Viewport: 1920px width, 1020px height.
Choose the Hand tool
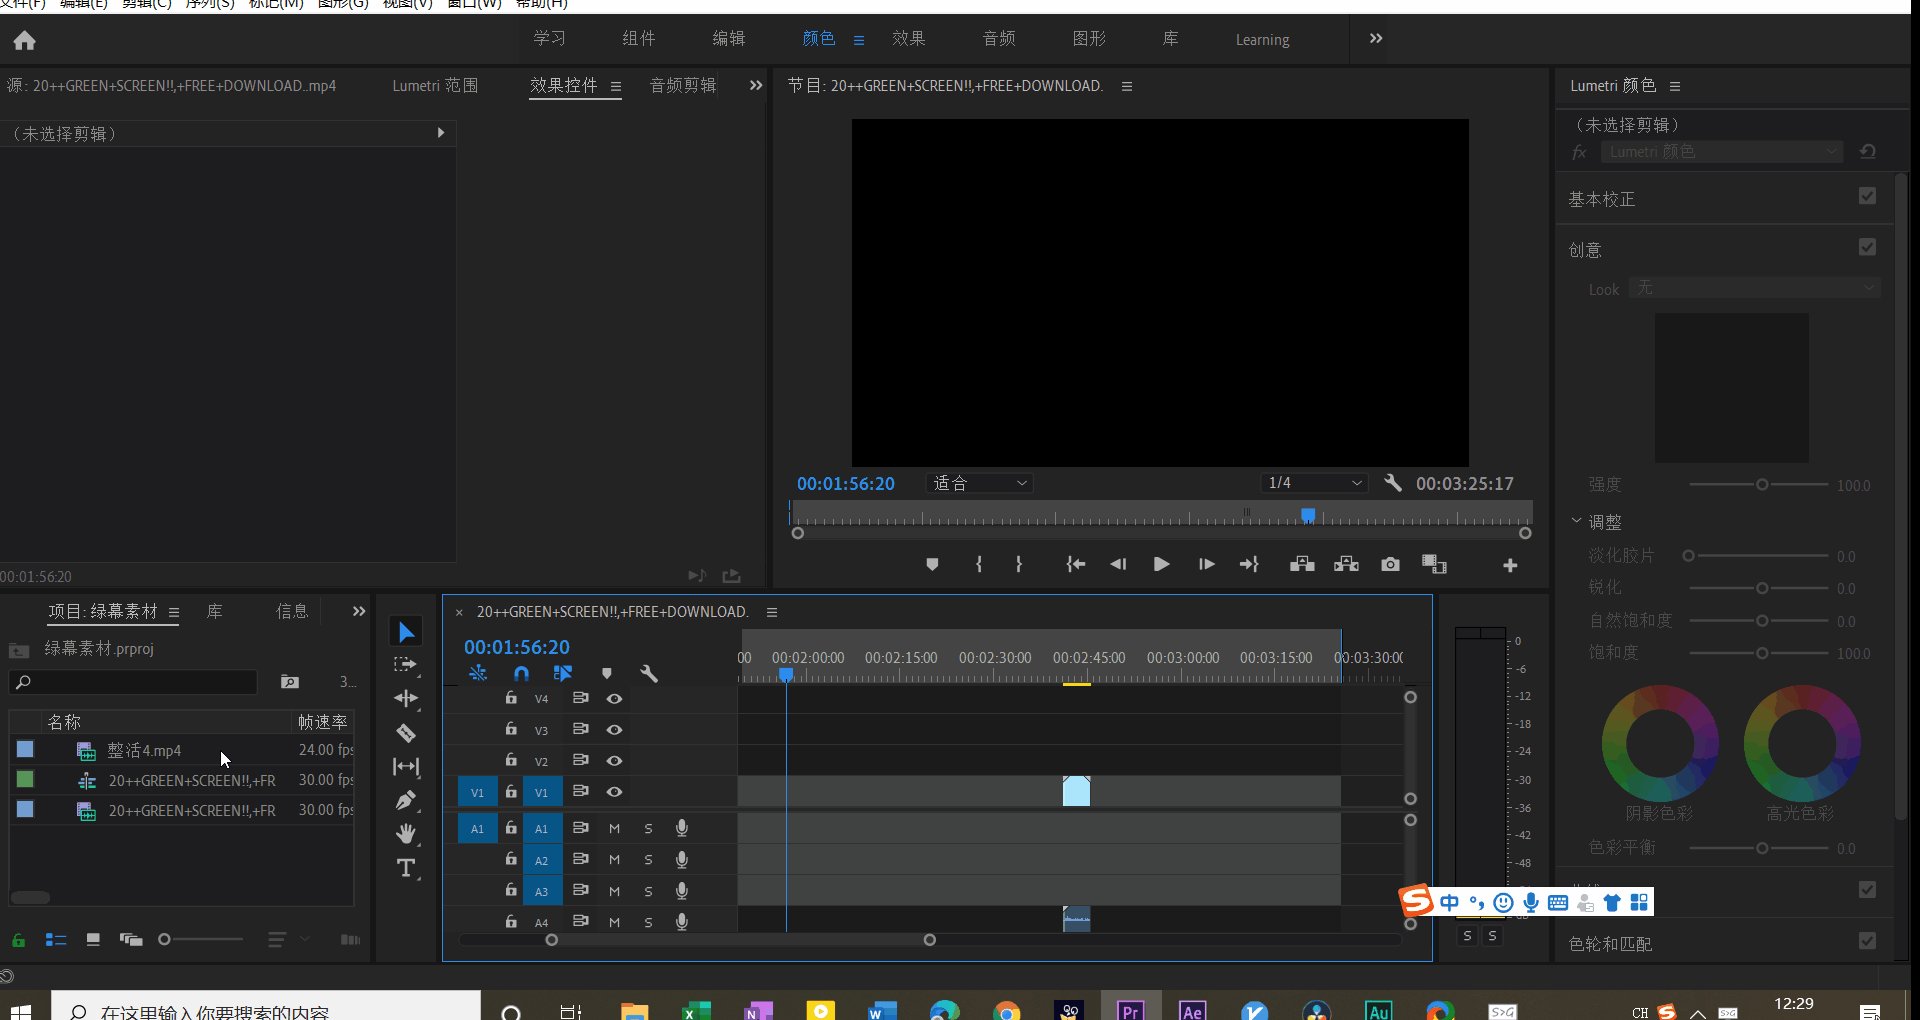pyautogui.click(x=406, y=833)
